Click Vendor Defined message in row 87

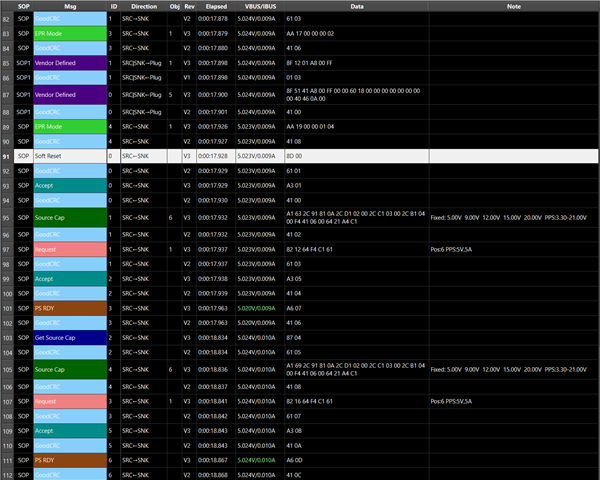click(x=70, y=95)
